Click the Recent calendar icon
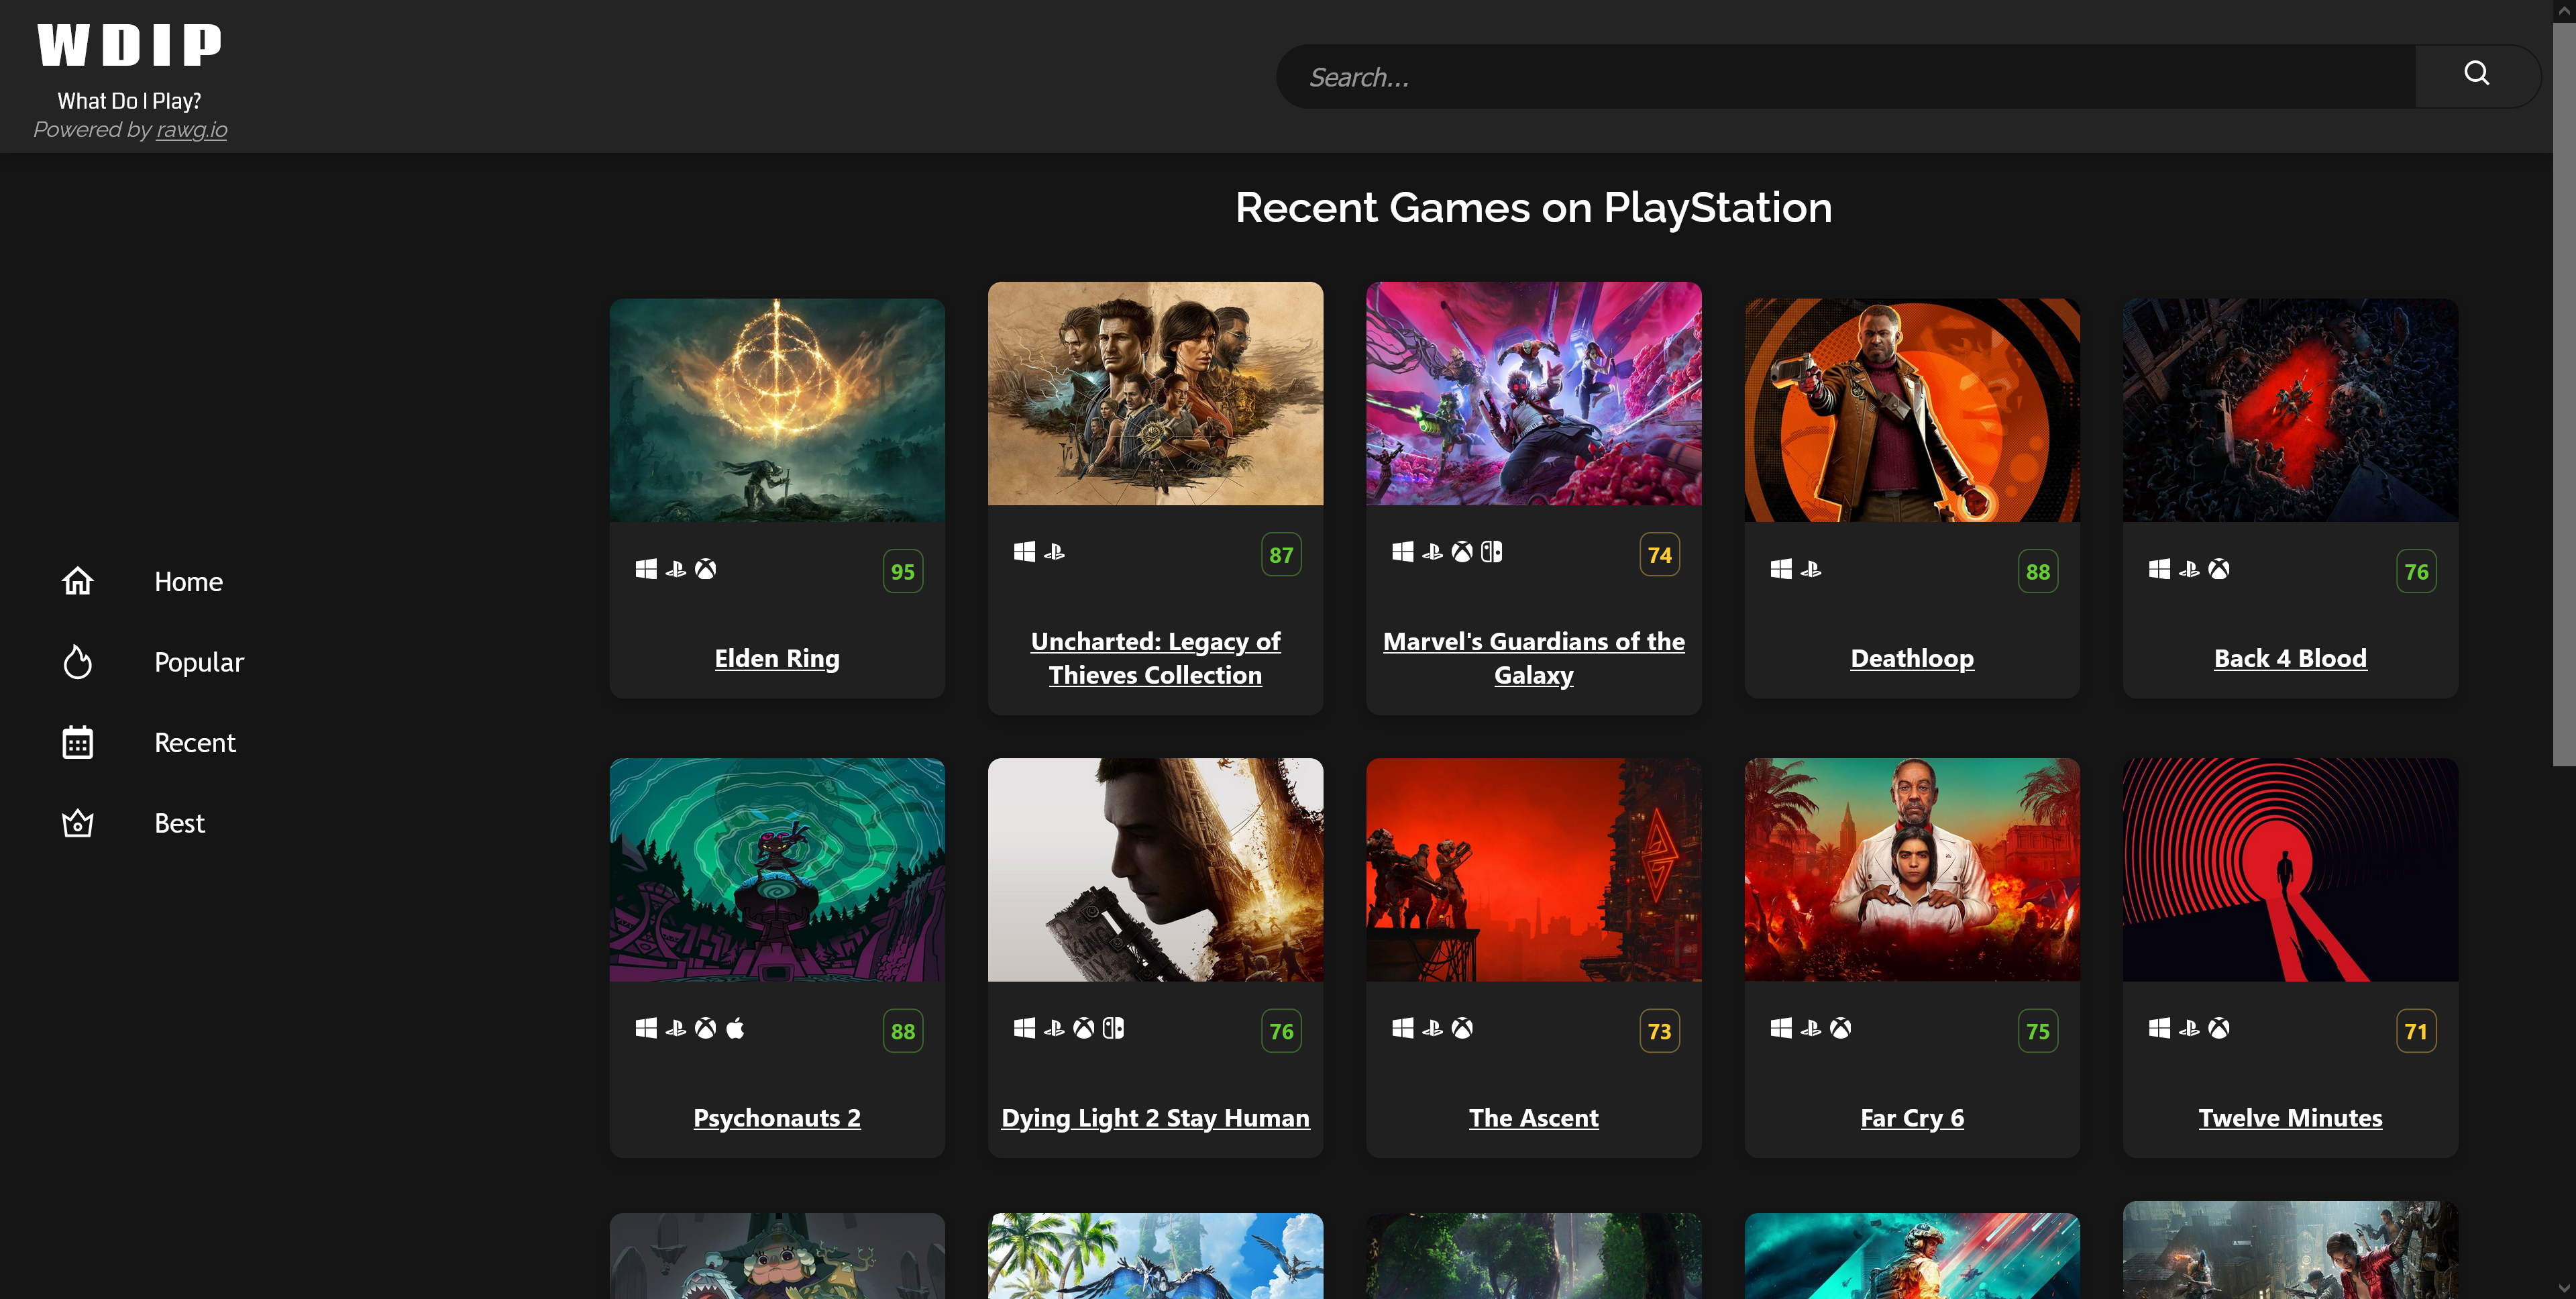Image resolution: width=2576 pixels, height=1299 pixels. pyautogui.click(x=77, y=742)
